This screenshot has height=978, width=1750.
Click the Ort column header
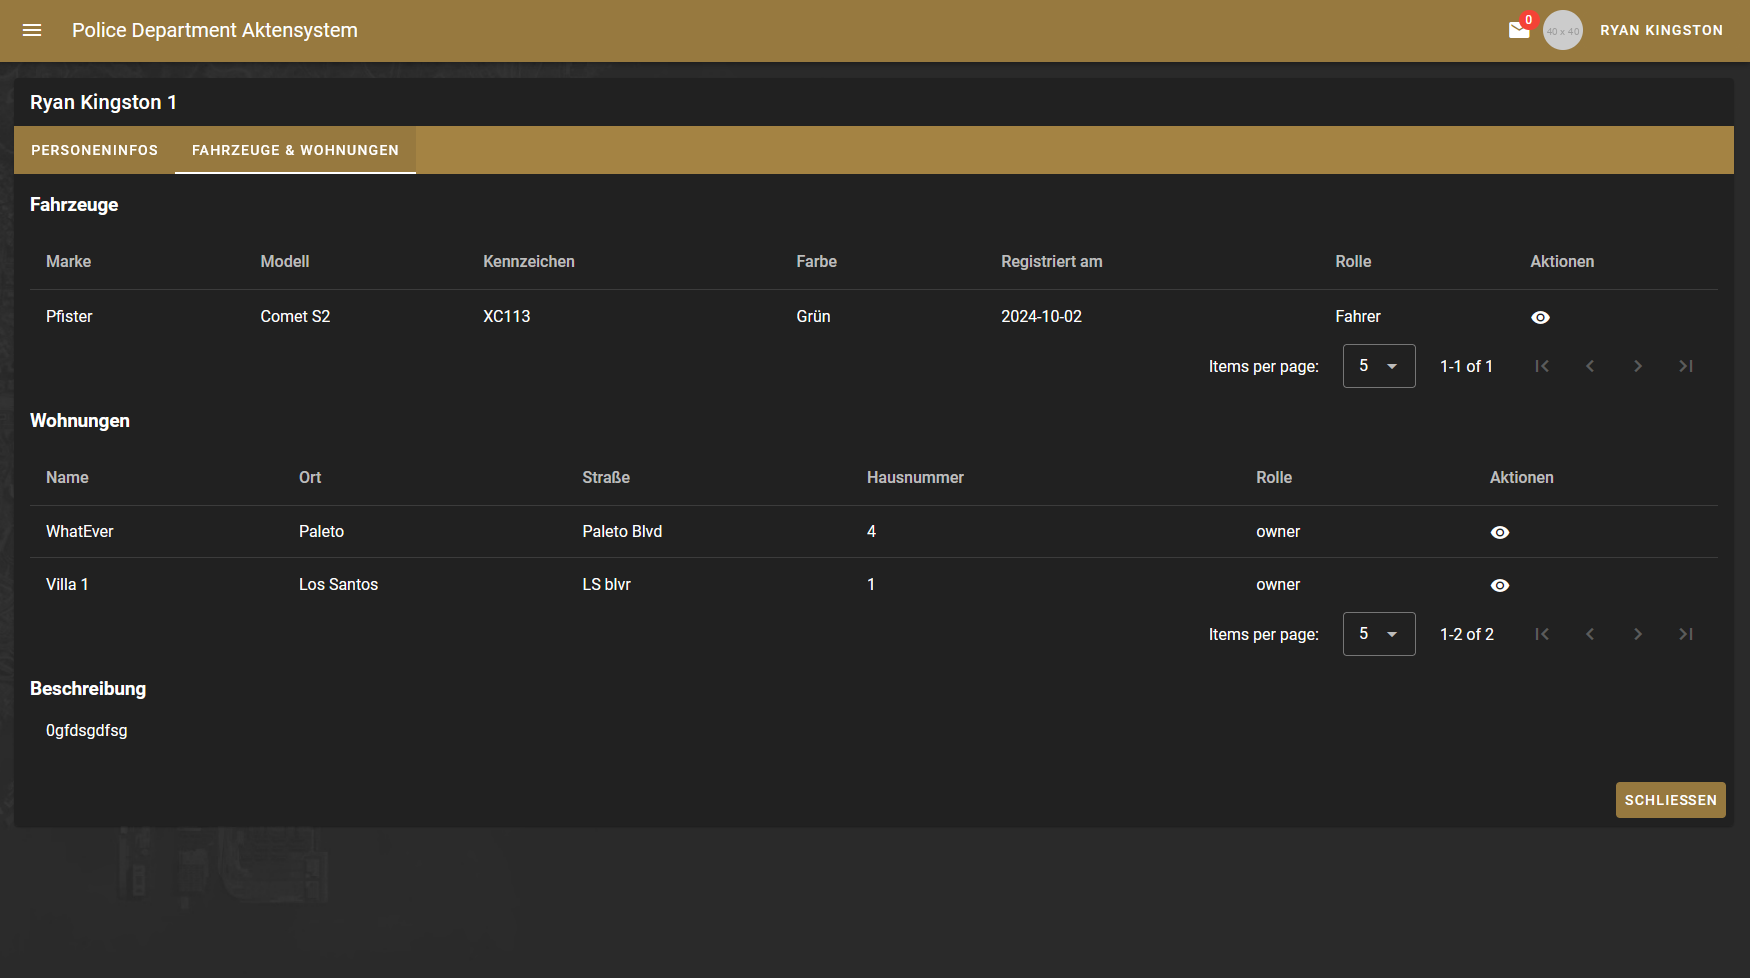coord(310,477)
